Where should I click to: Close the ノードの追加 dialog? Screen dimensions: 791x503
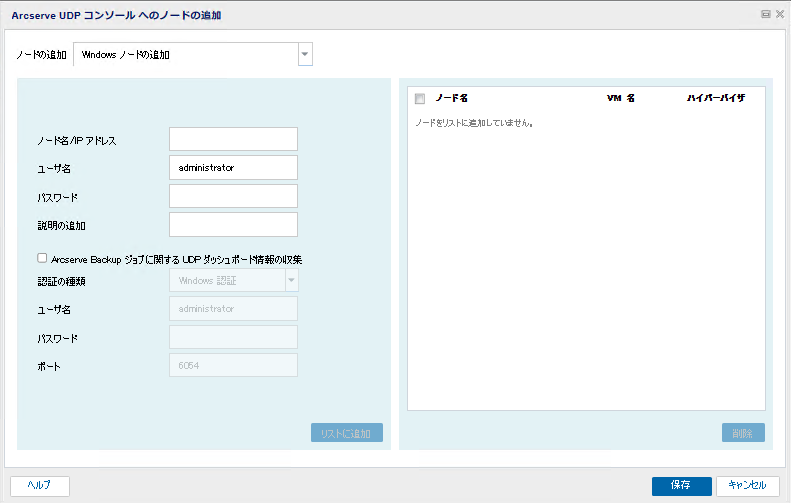point(780,14)
